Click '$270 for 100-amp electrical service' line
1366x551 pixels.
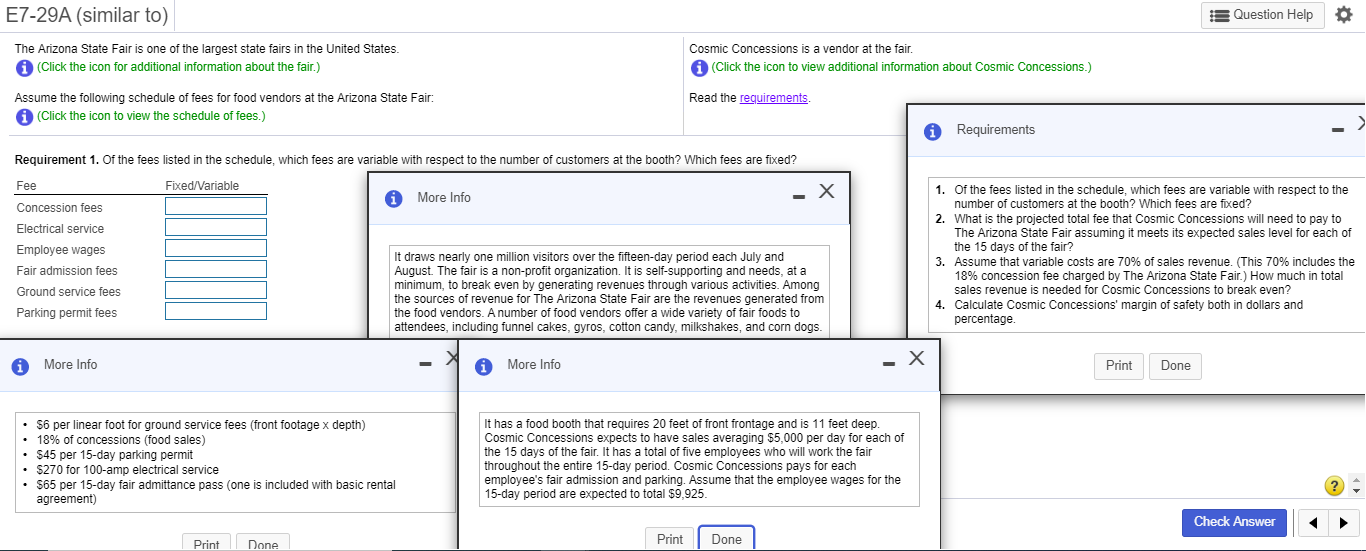point(127,469)
